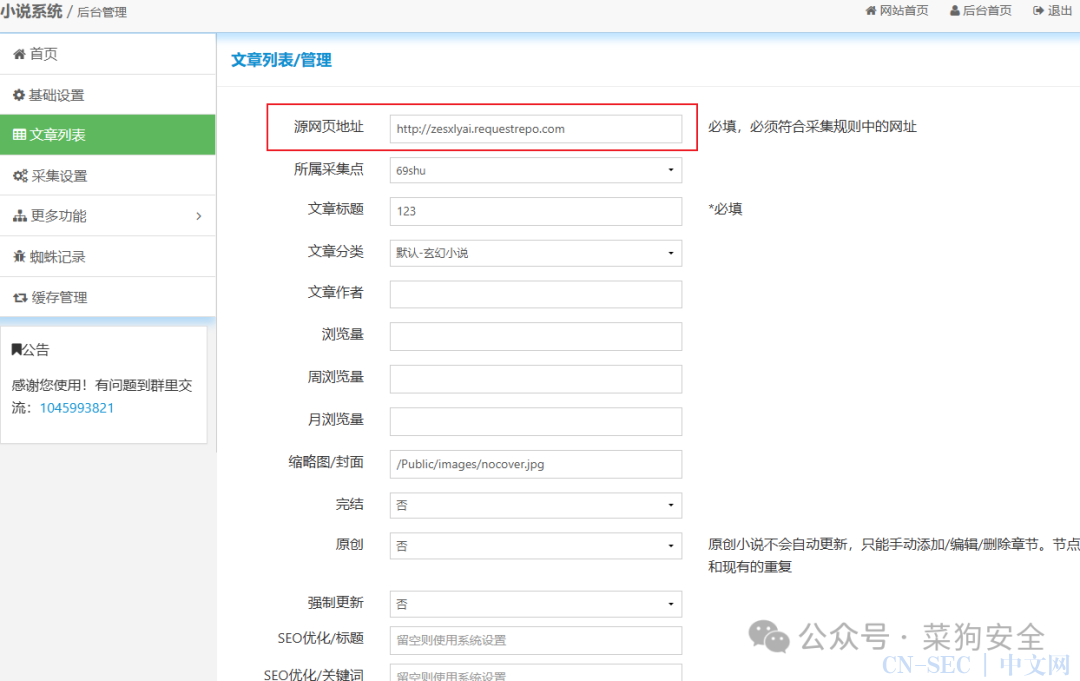
Task: Open 缓存管理 sidebar entry
Action: click(107, 297)
